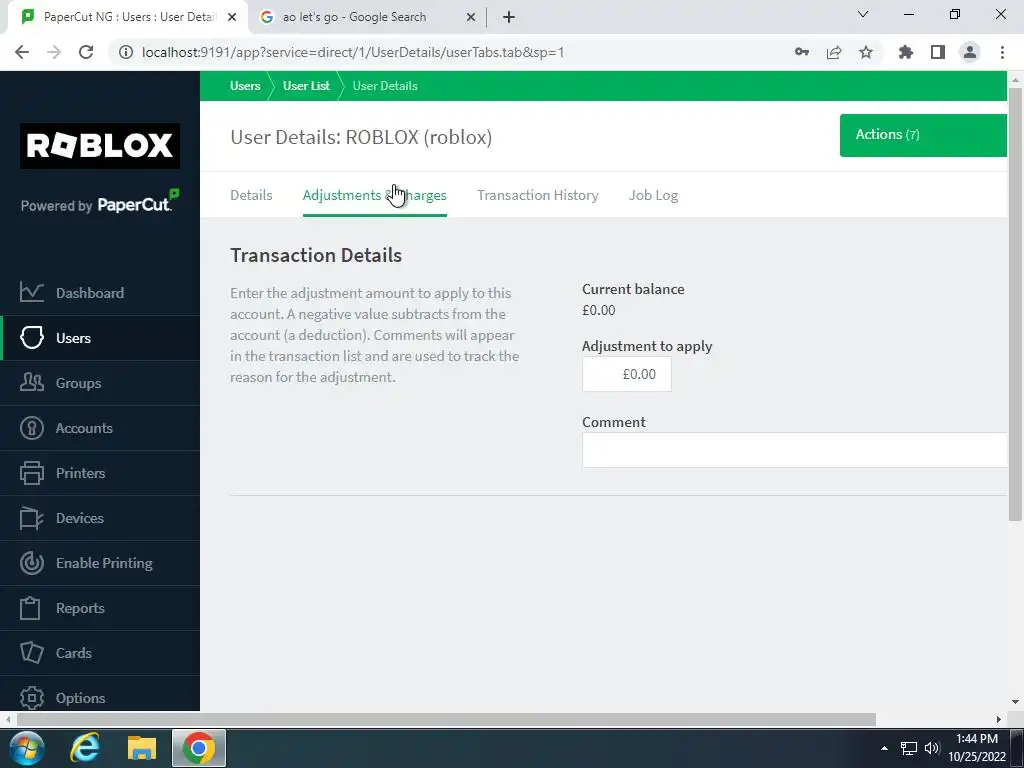Switch to PaperCut NG browser tab
1024x768 pixels.
tap(127, 17)
